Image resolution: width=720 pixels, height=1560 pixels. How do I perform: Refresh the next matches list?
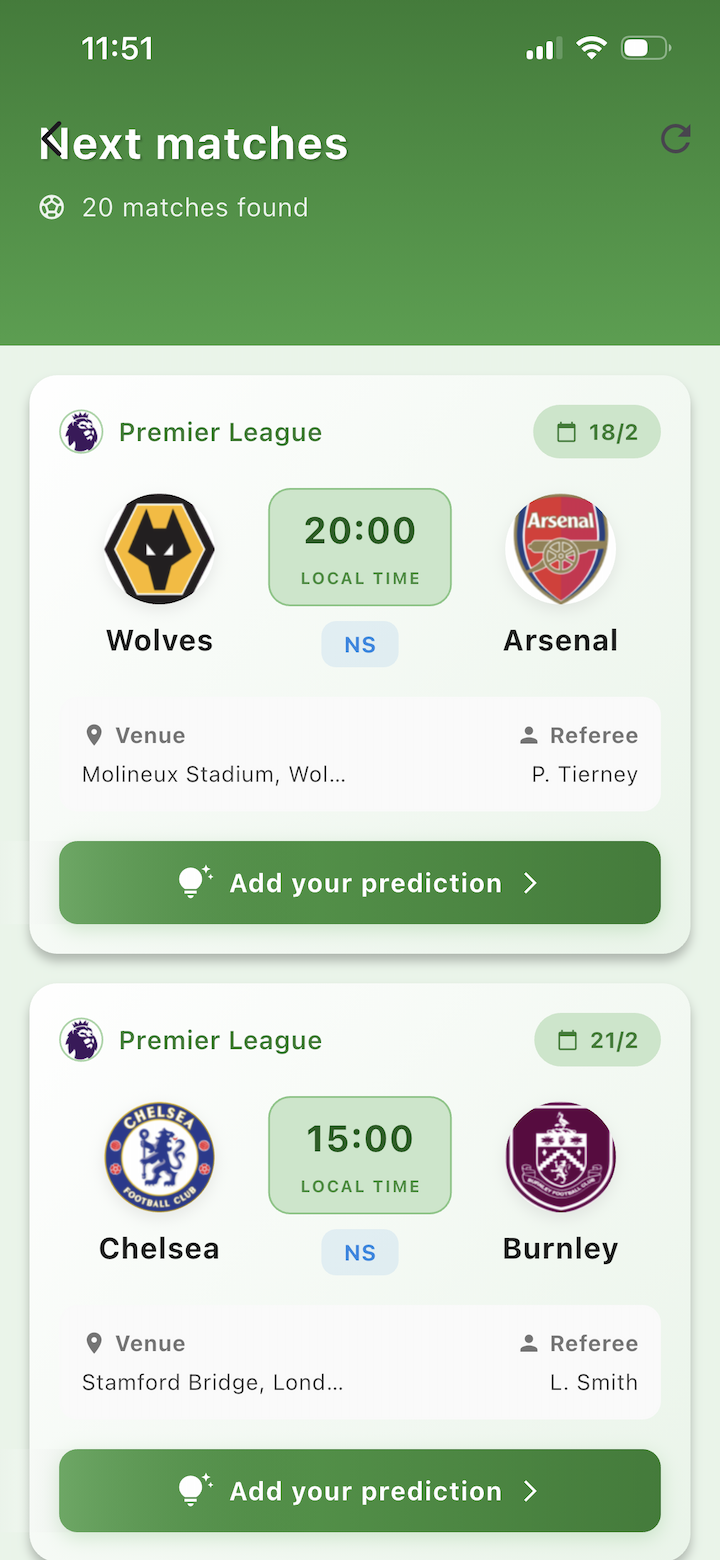pos(676,139)
